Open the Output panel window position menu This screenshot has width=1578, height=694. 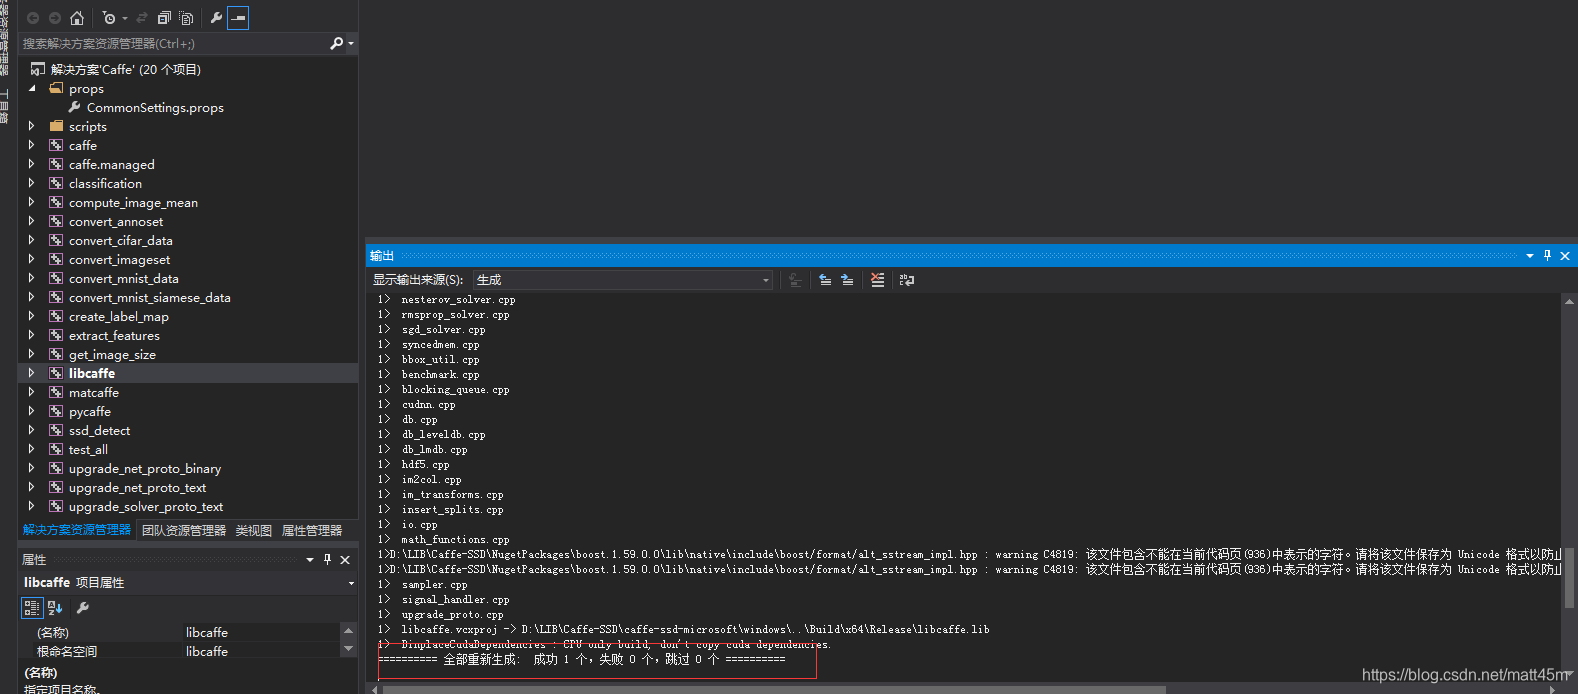click(x=1530, y=256)
